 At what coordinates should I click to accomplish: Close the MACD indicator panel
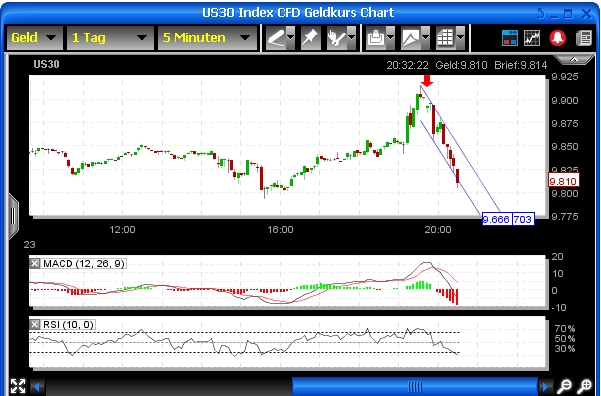point(34,263)
